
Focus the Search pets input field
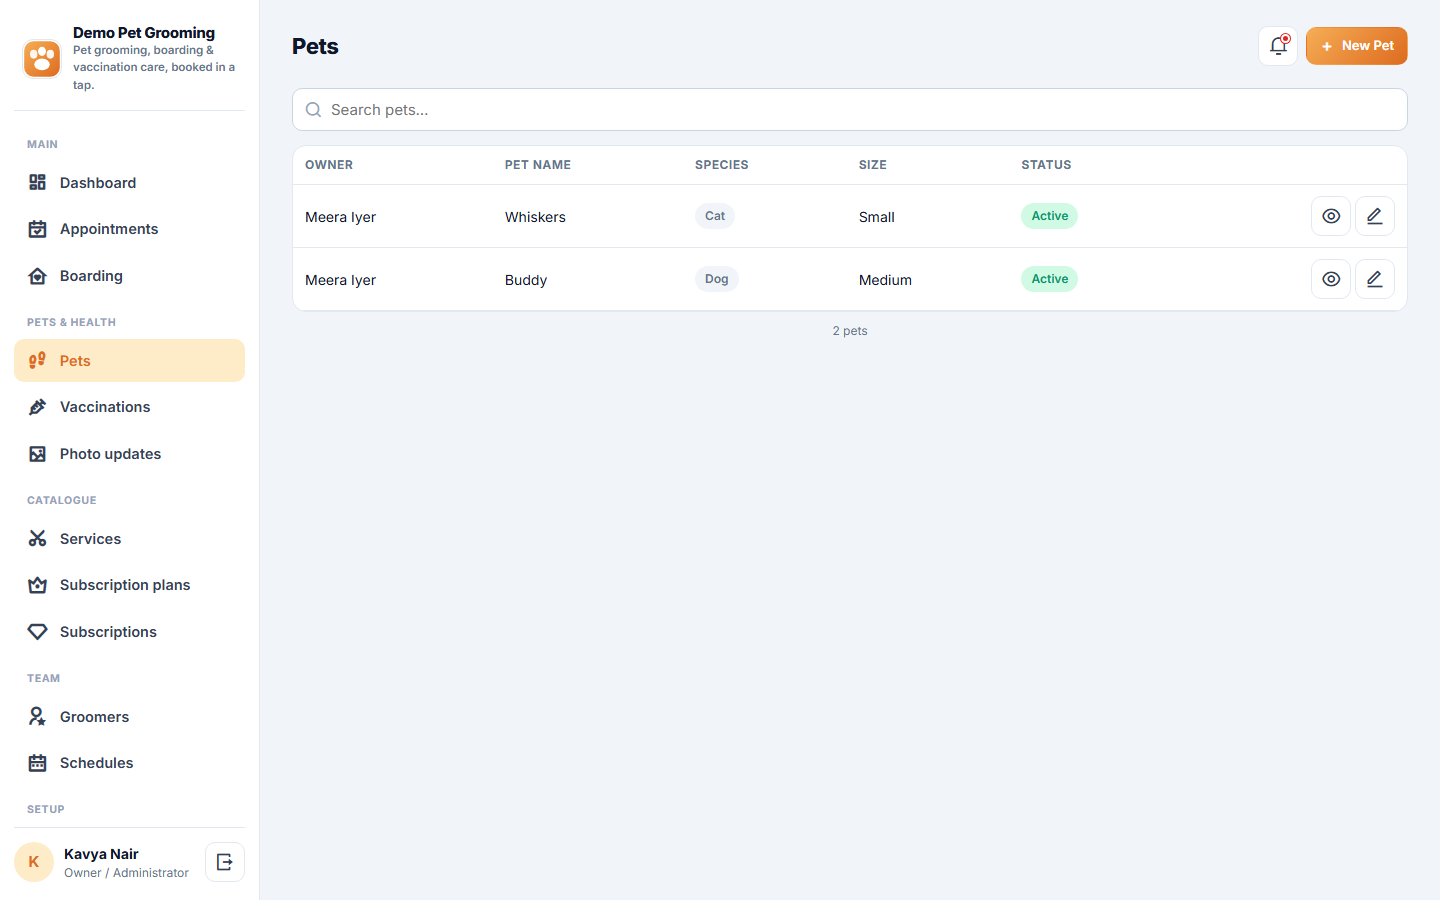[850, 110]
